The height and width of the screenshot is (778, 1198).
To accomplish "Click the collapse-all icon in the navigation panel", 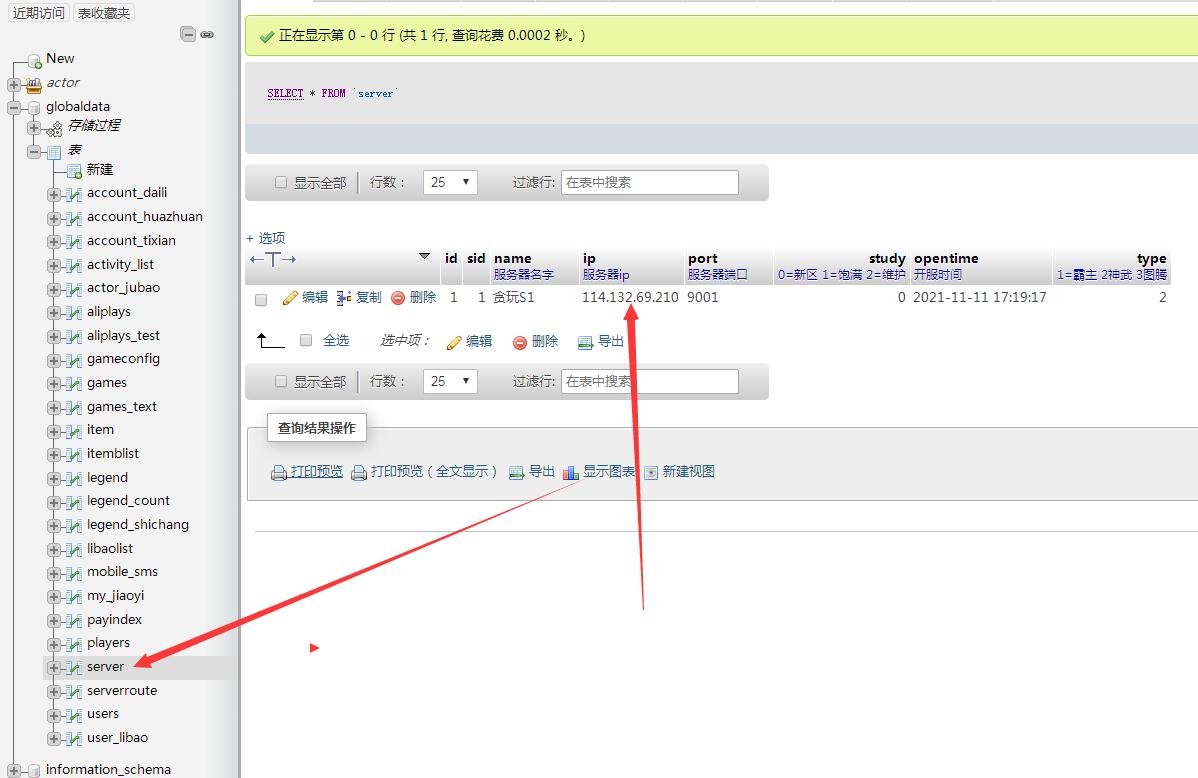I will tap(188, 34).
